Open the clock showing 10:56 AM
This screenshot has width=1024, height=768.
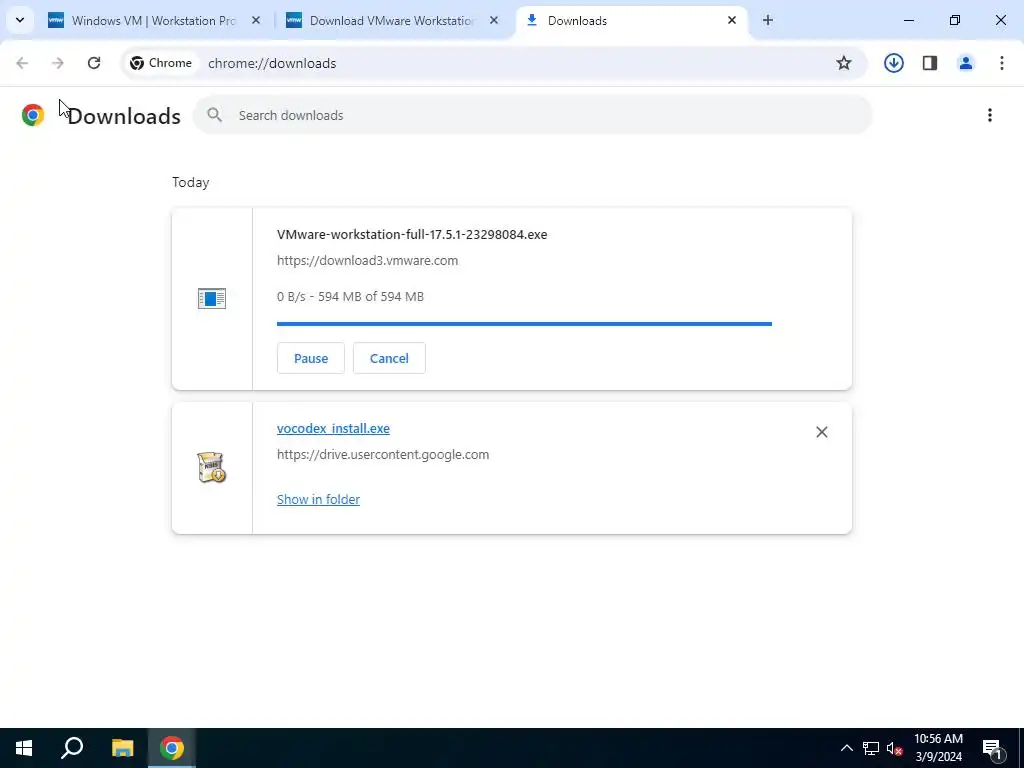point(938,748)
